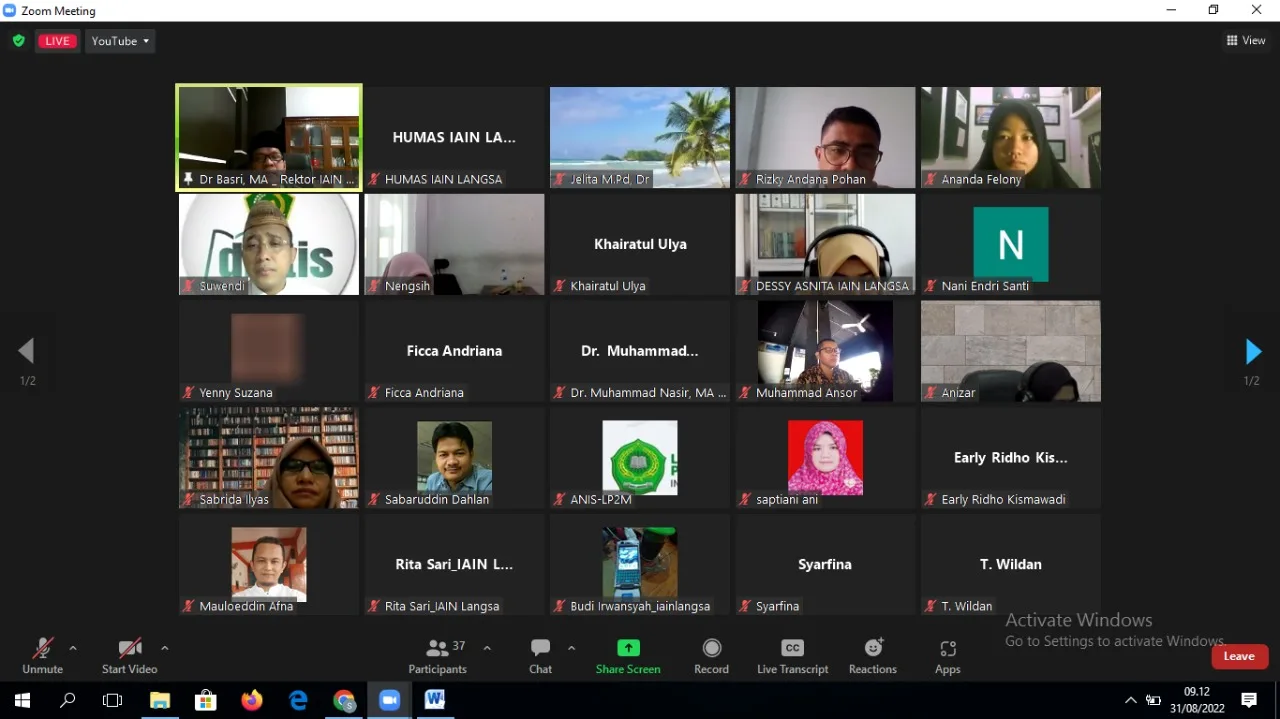The height and width of the screenshot is (719, 1280).
Task: Expand audio options arrow beside Unmute
Action: [72, 648]
